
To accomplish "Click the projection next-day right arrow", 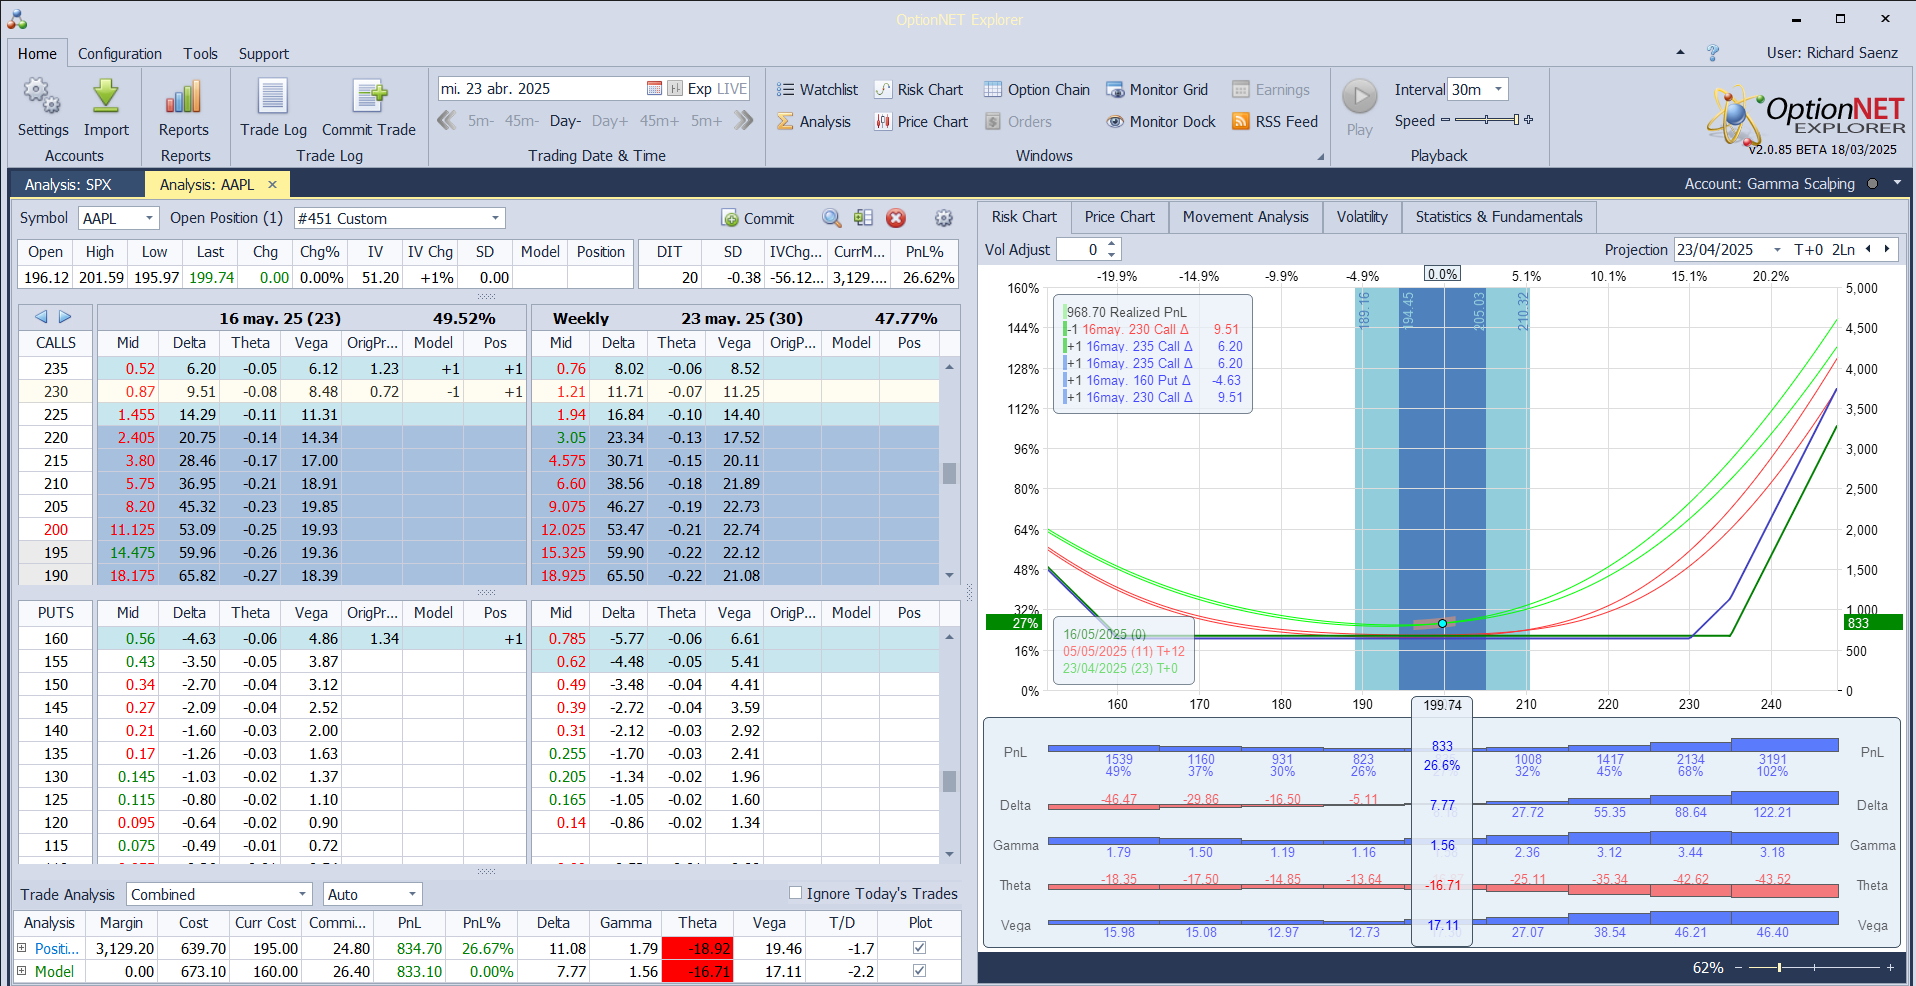I will pyautogui.click(x=1887, y=249).
